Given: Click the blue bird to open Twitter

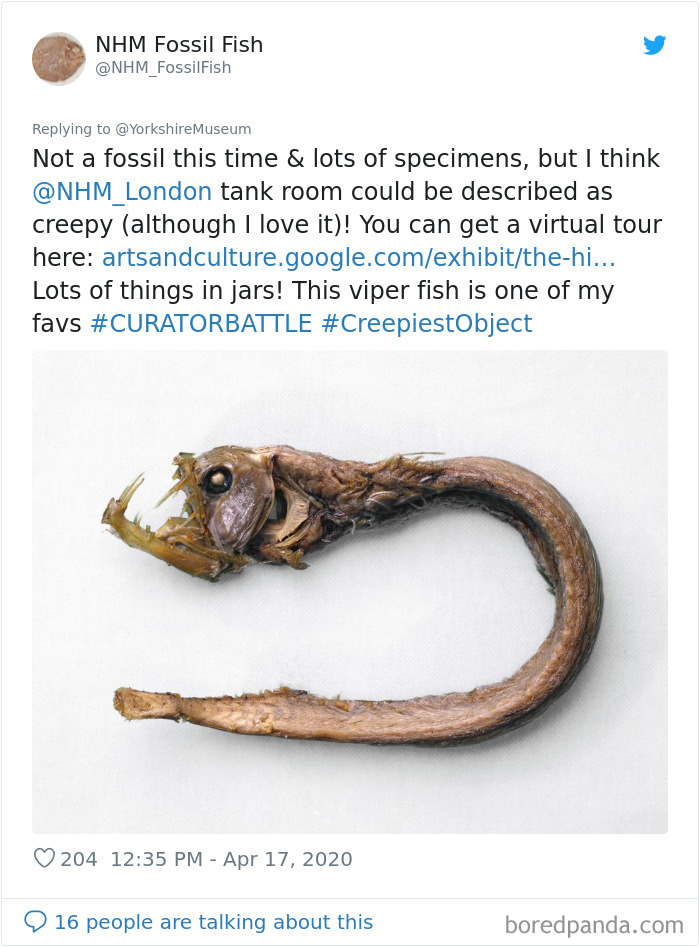Looking at the screenshot, I should [x=655, y=46].
